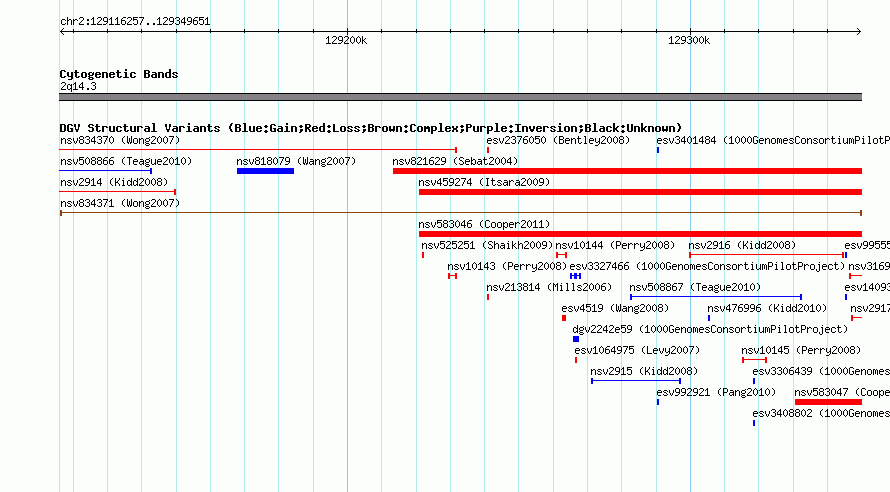Click the nsv10144 (Perry2008) label
The image size is (890, 492).
[x=615, y=245]
